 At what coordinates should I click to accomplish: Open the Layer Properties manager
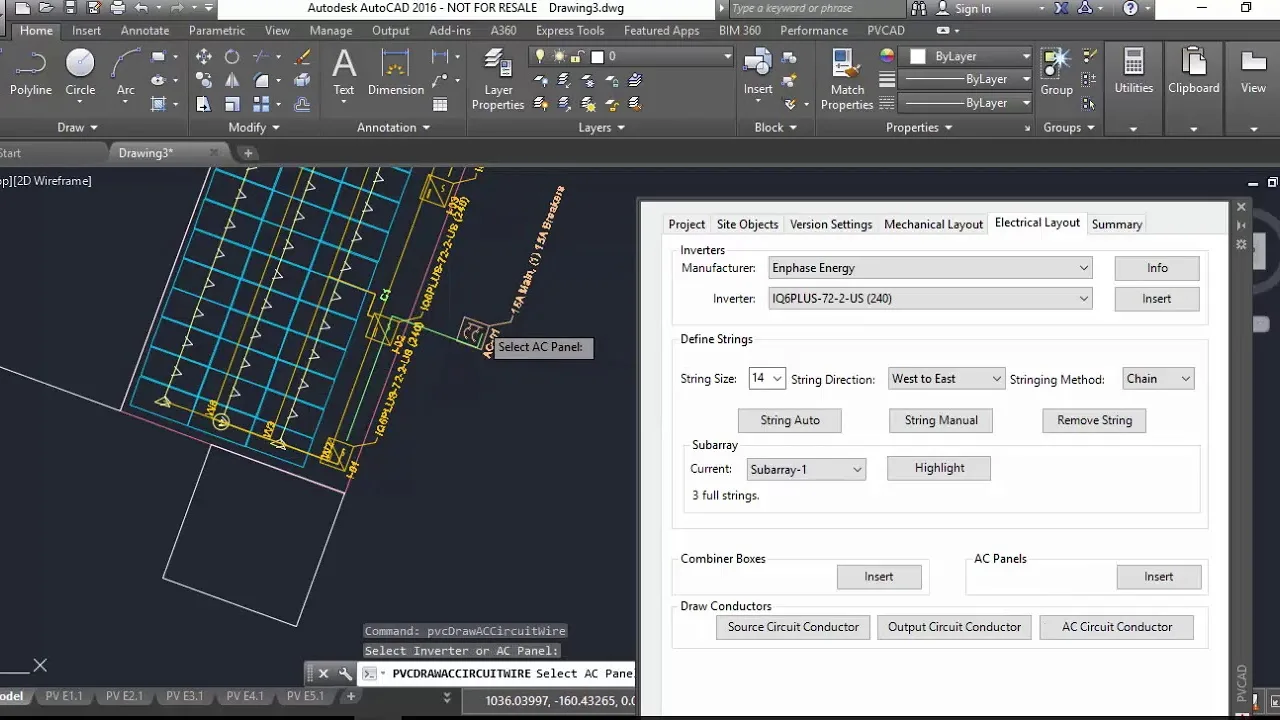click(x=498, y=80)
